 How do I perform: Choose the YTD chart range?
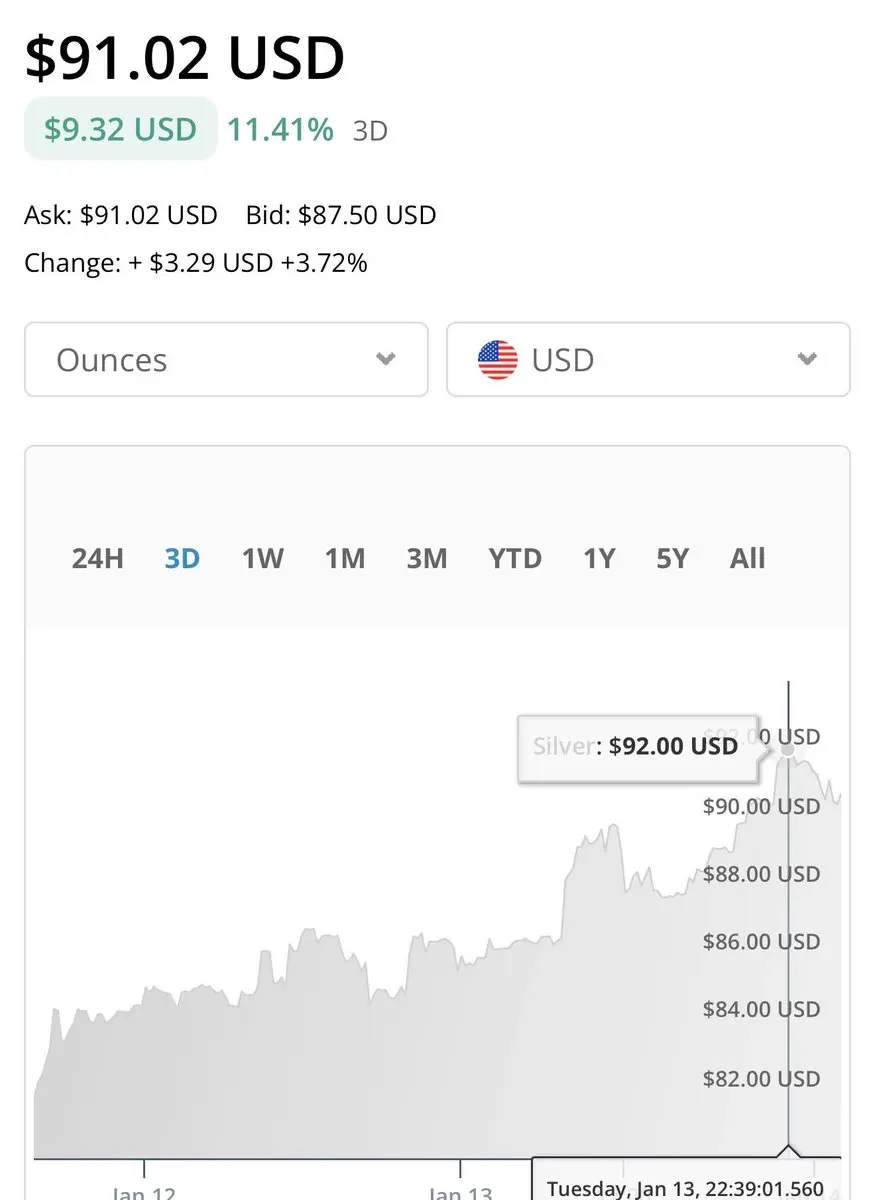click(x=515, y=558)
